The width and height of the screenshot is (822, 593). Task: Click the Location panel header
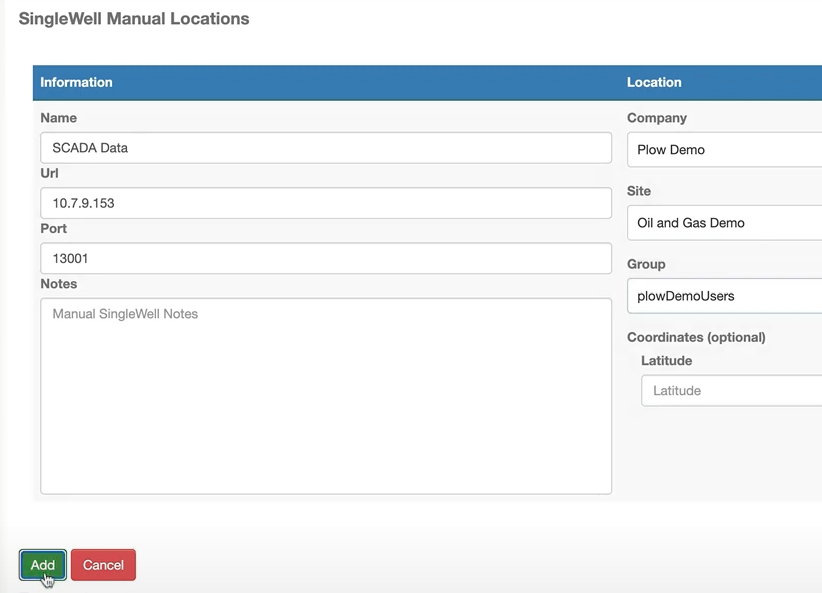click(x=654, y=82)
